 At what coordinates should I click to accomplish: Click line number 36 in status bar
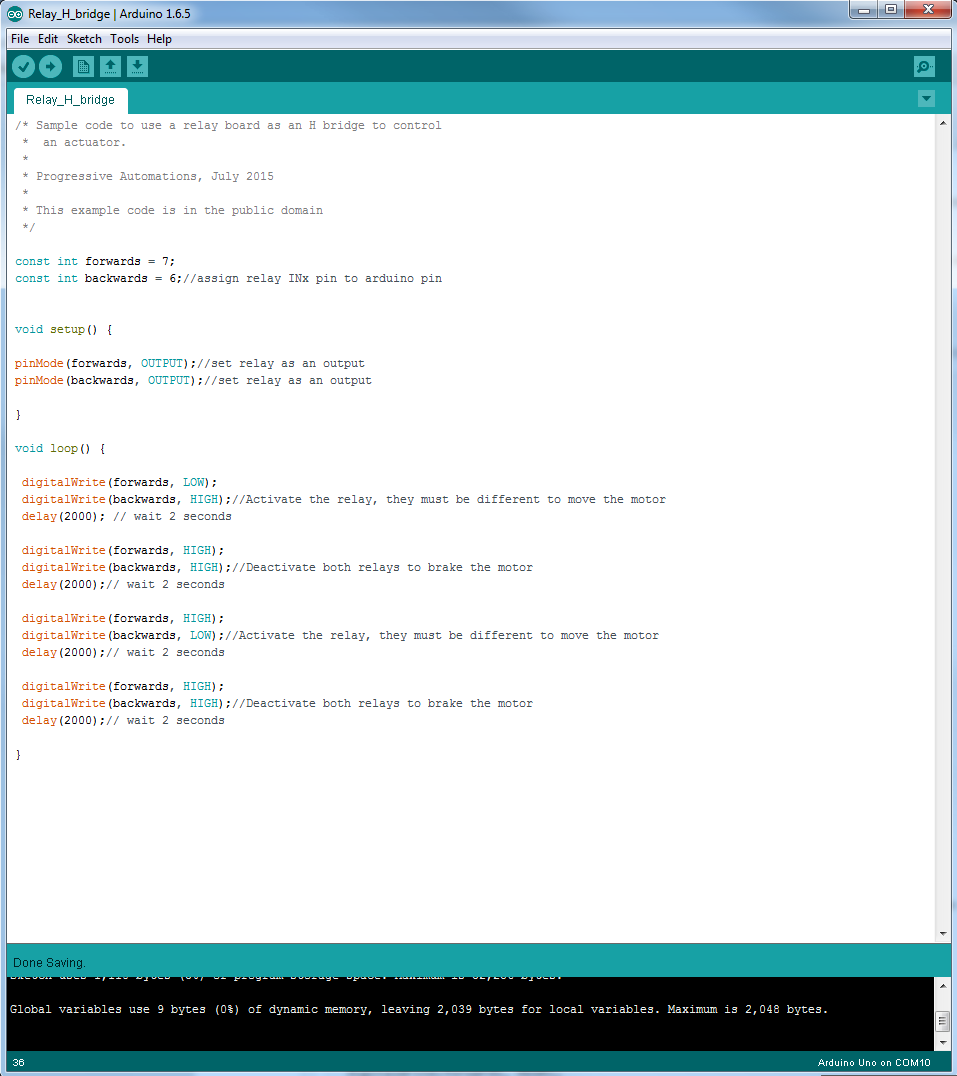19,1062
